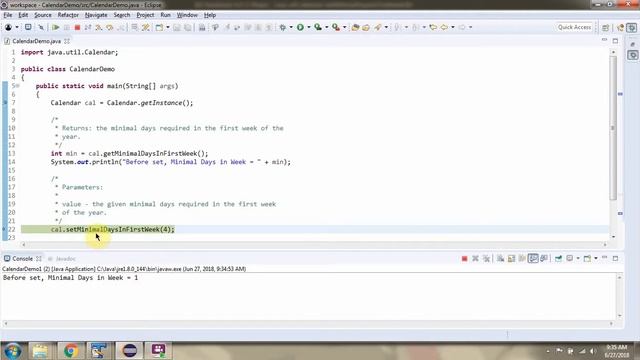Click the Debug bug icon in toolbar
Image resolution: width=640 pixels, height=360 pixels.
282,27
